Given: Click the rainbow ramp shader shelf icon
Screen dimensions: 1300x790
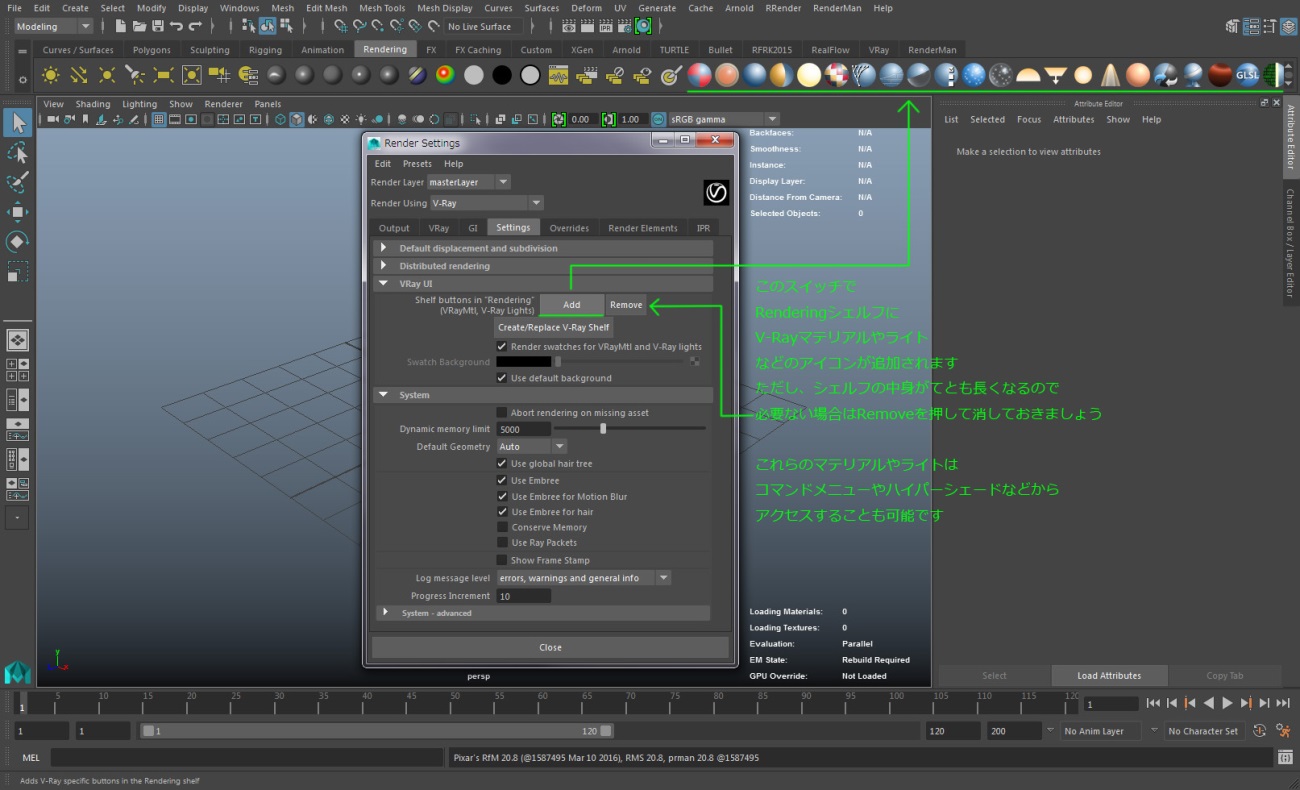Looking at the screenshot, I should (x=445, y=75).
